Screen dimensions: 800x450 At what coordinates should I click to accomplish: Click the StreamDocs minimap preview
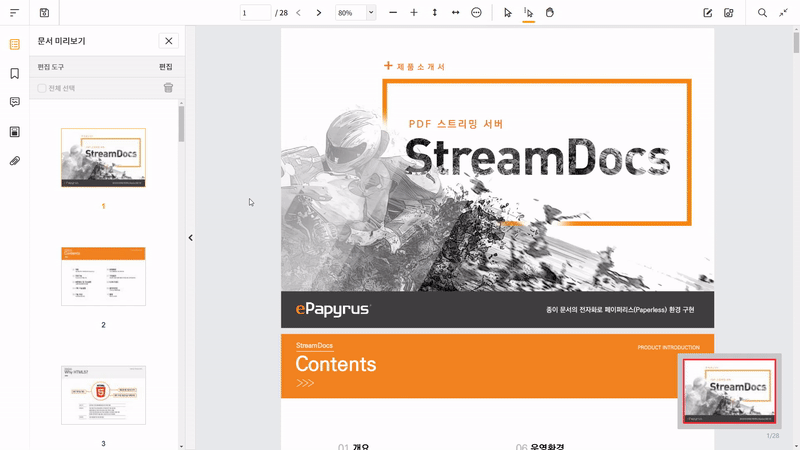[x=730, y=391]
